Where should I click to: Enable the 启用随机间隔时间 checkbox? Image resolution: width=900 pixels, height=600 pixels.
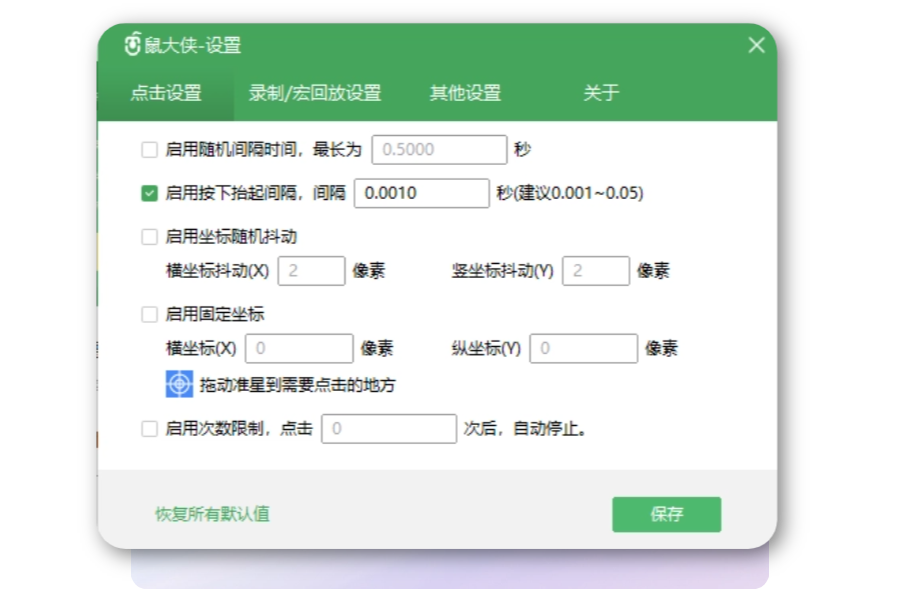tap(149, 150)
